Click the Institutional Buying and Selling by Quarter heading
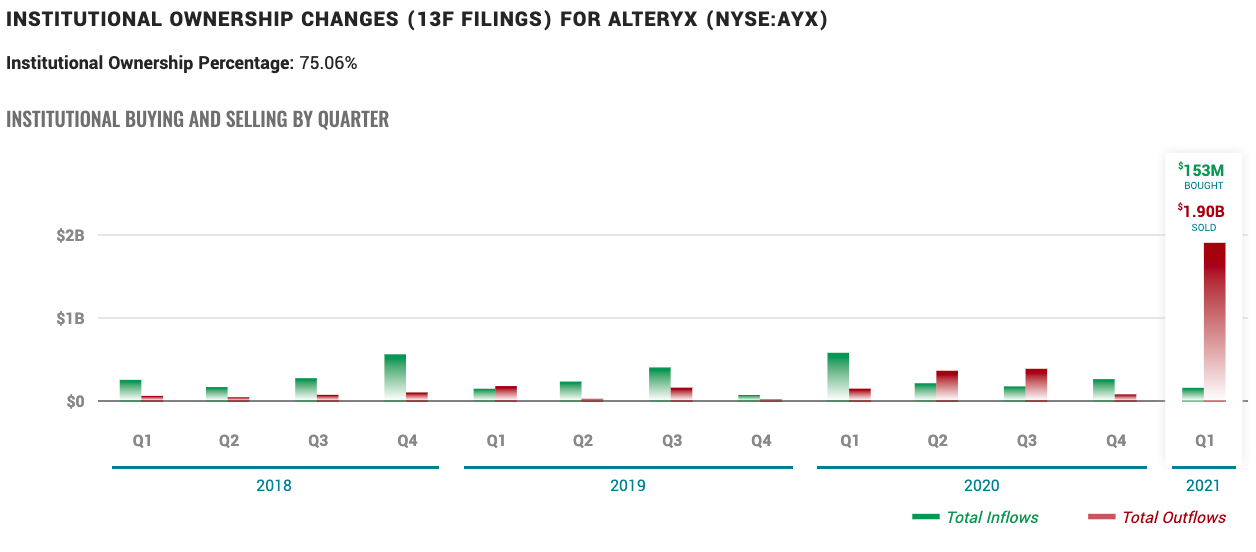1256x552 pixels. pyautogui.click(x=197, y=119)
